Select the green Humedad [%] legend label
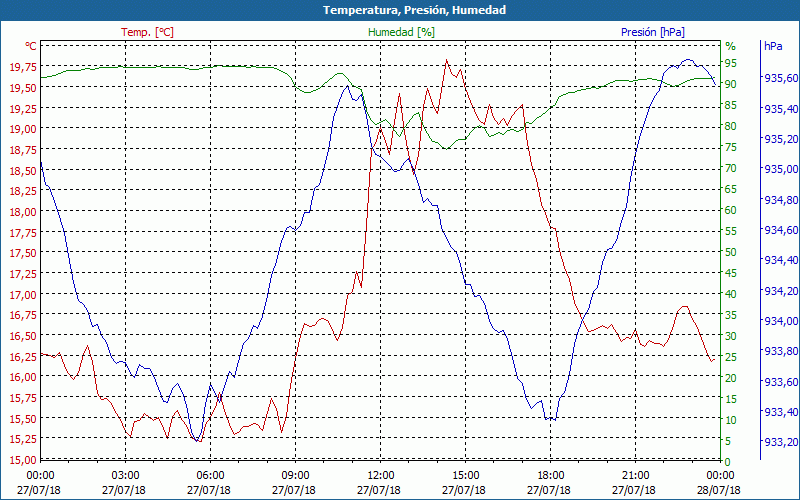The height and width of the screenshot is (500, 800). point(402,32)
